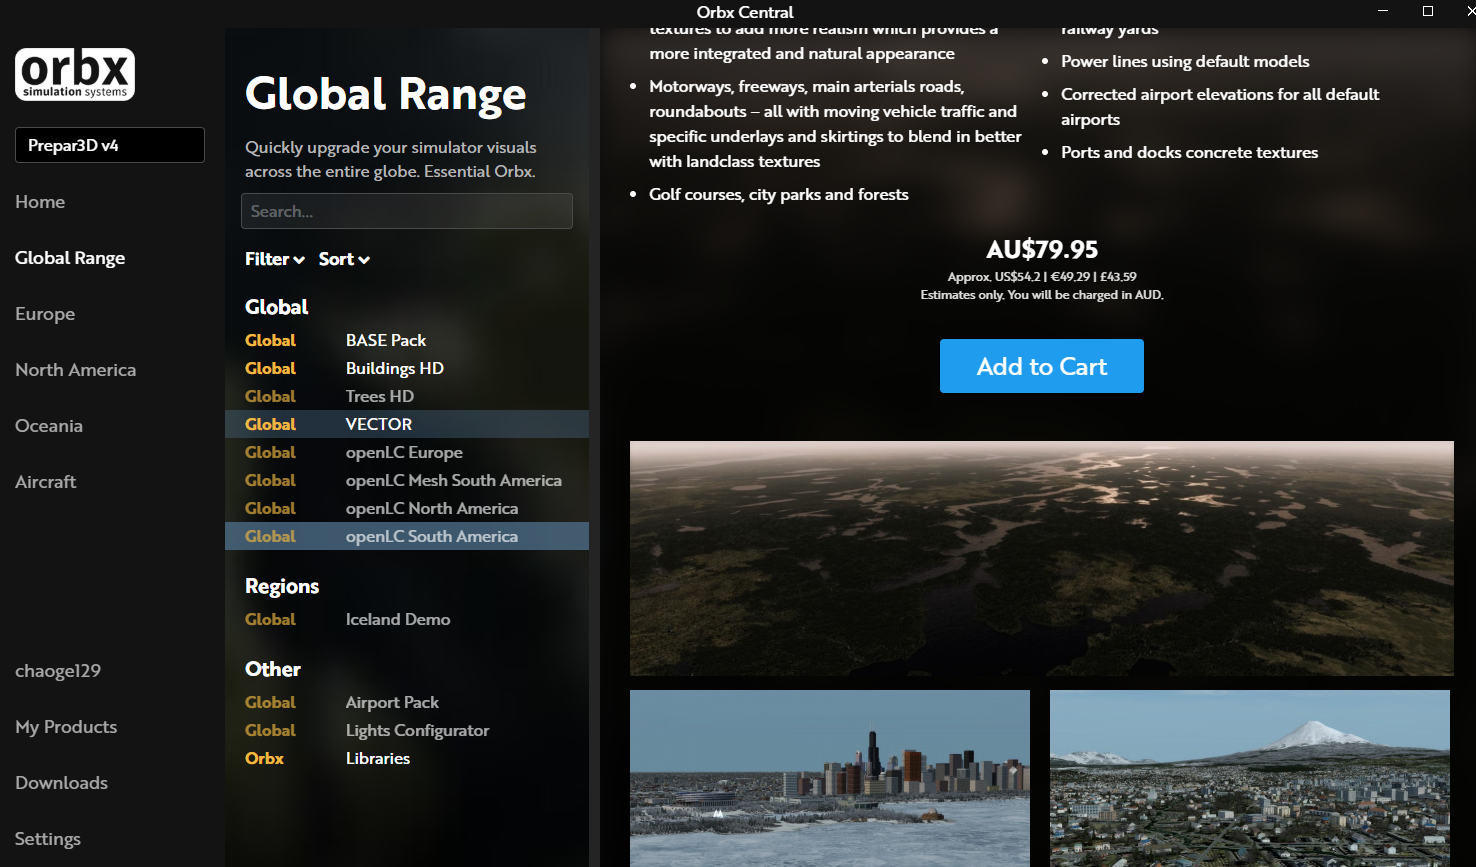The width and height of the screenshot is (1476, 867).
Task: Click 'Power lines using default models' bullet
Action: 1185,61
